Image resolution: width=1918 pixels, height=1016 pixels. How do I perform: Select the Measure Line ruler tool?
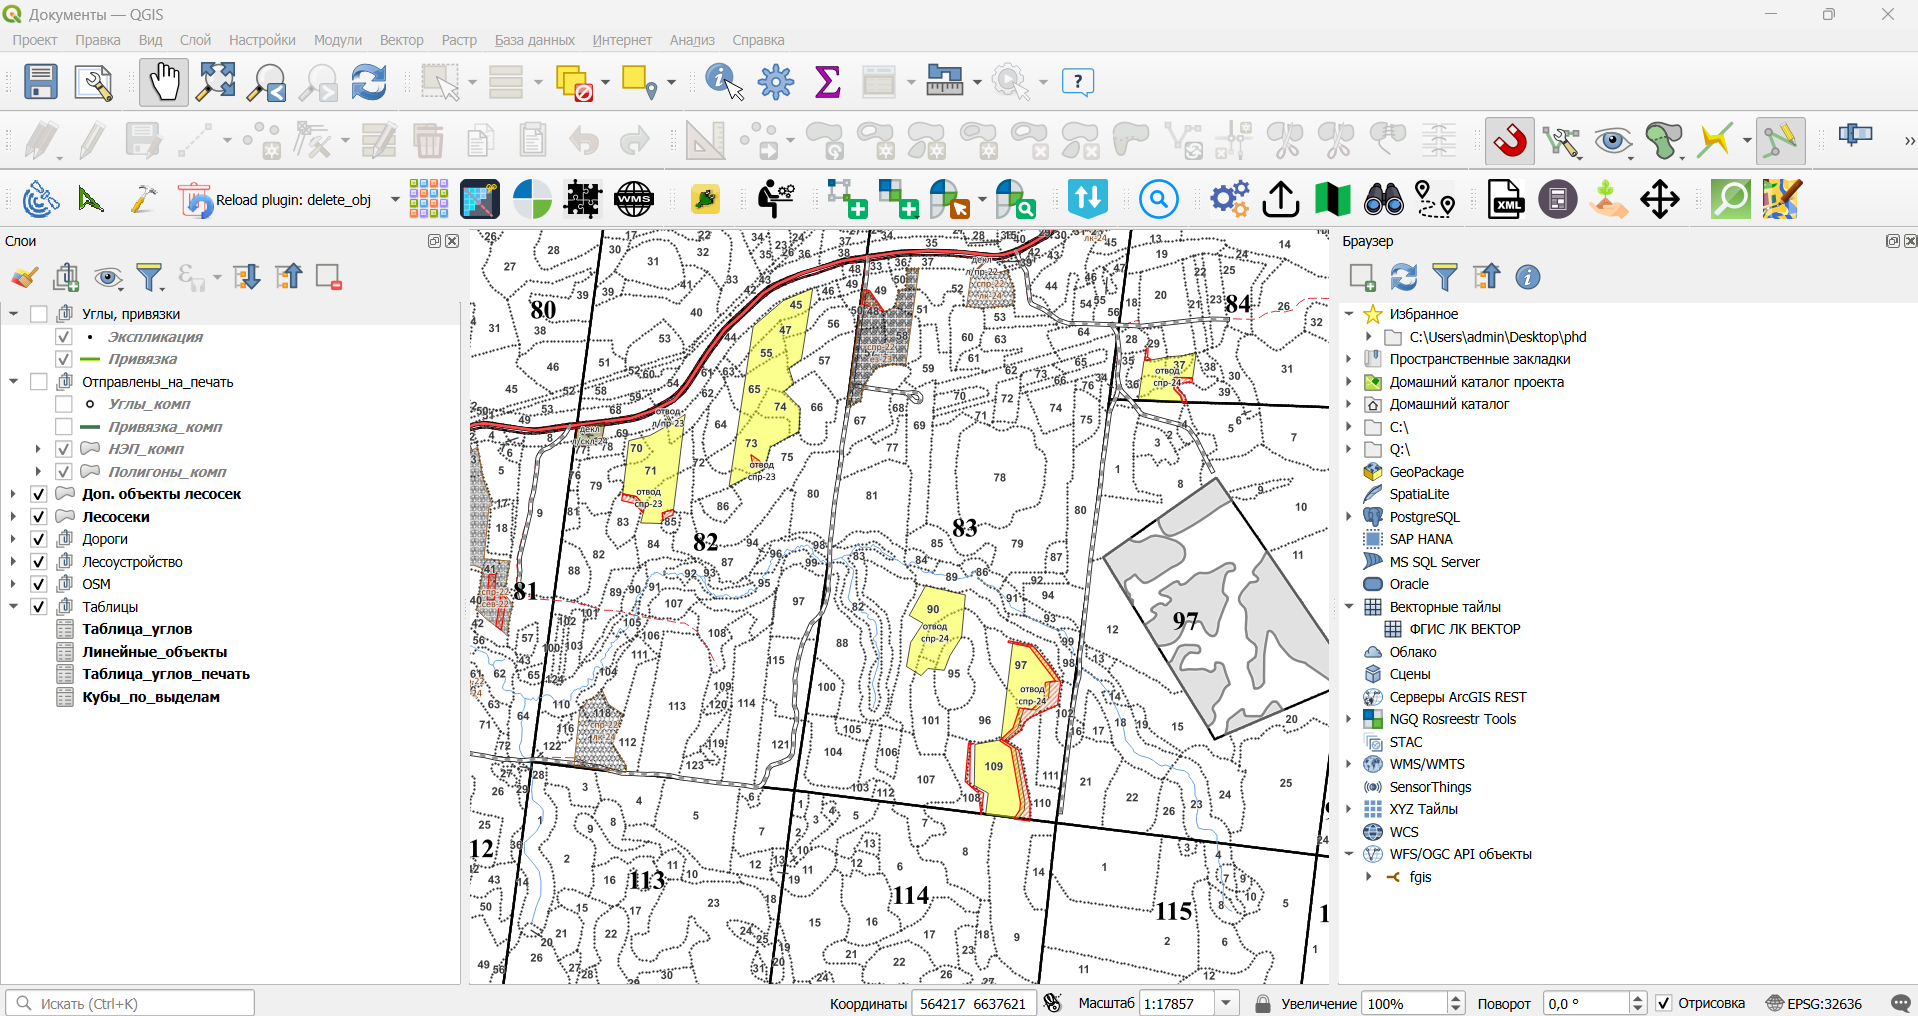coord(944,82)
